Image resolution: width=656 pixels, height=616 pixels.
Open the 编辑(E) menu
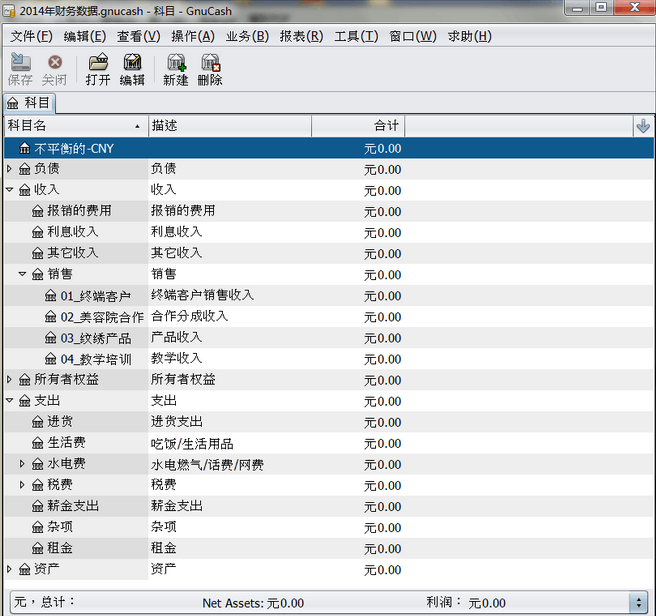click(85, 36)
